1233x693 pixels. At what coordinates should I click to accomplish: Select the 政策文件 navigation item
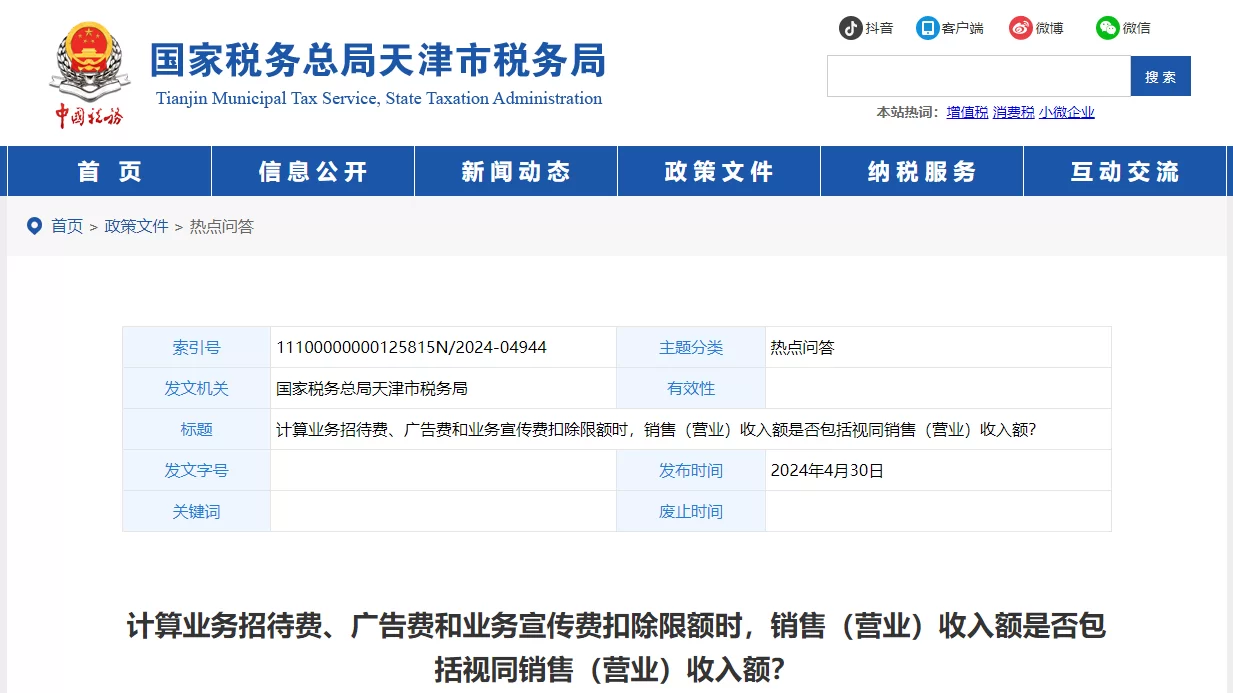tap(719, 172)
